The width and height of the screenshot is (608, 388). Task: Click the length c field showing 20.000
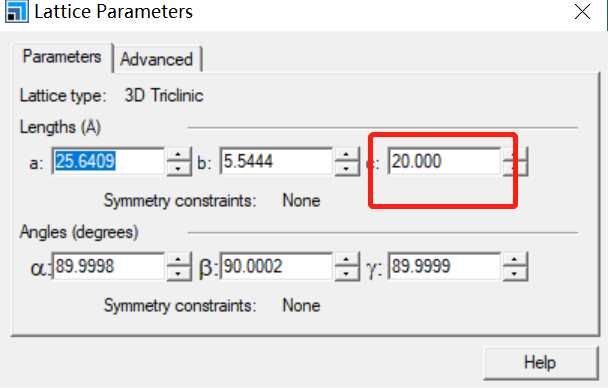coord(444,161)
